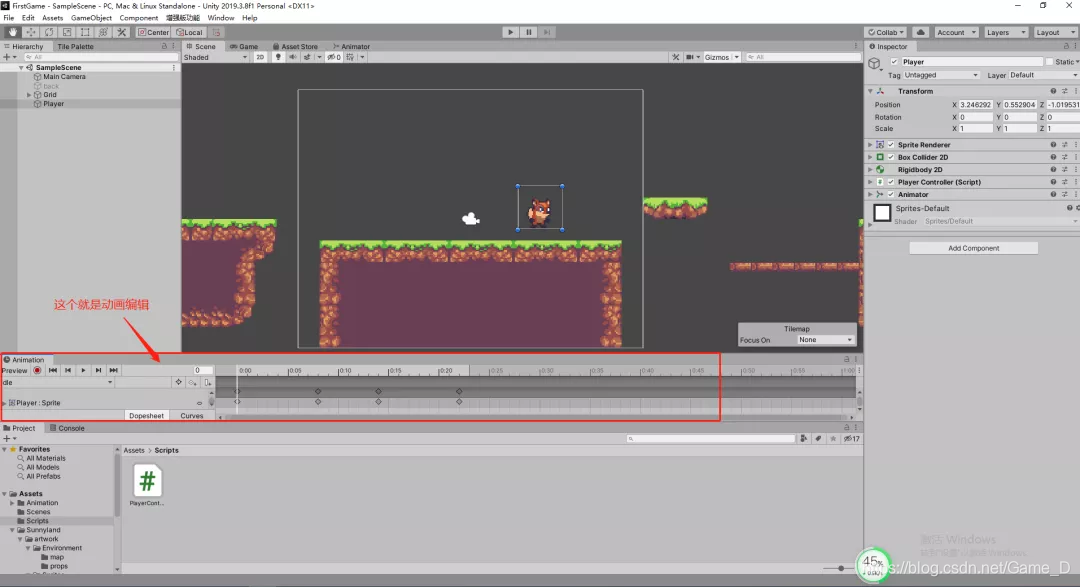
Task: Go to previous keyframe
Action: (68, 371)
